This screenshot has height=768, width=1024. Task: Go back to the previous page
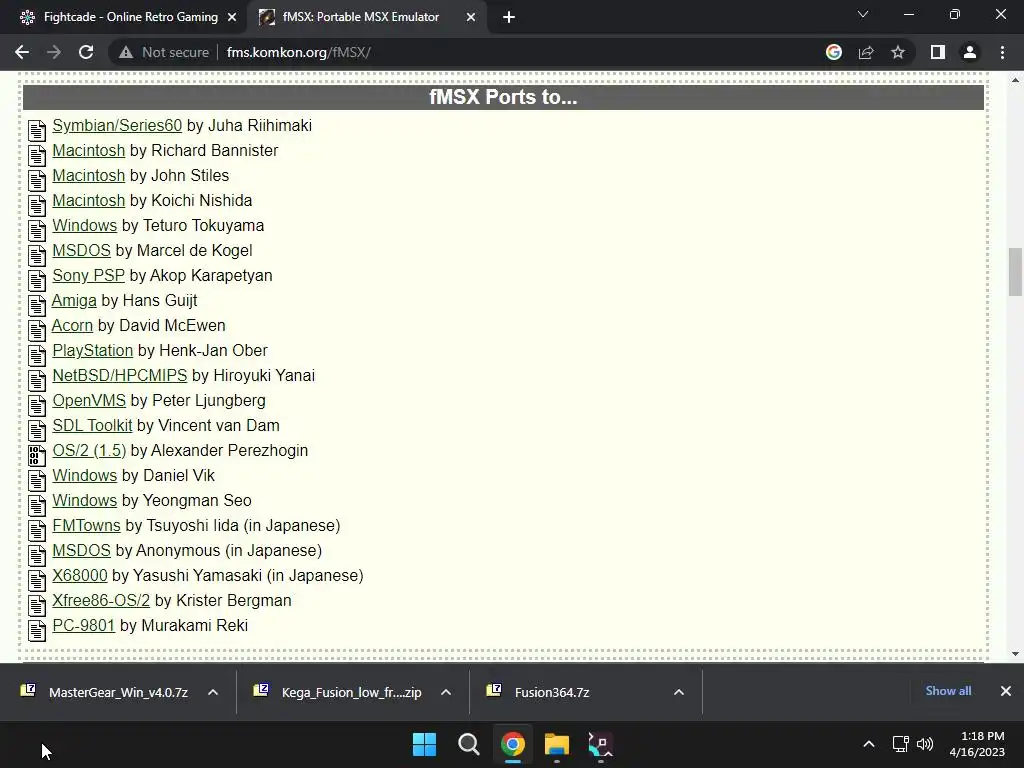point(22,52)
